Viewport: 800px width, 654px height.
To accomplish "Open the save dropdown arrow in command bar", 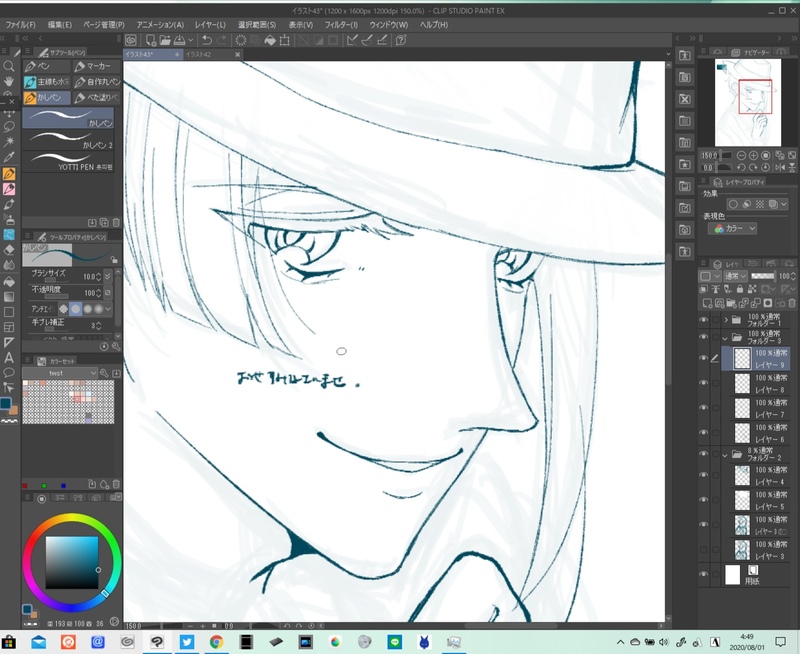I will [x=191, y=40].
